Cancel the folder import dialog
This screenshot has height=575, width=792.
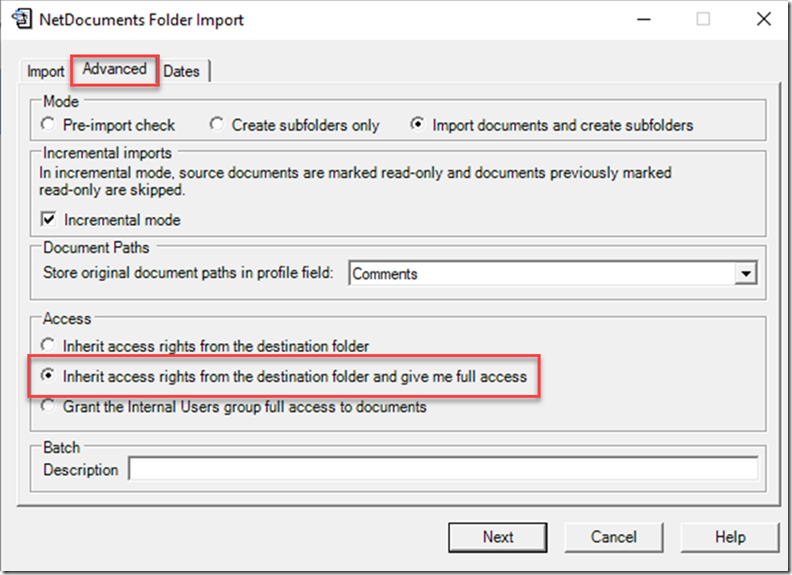pos(614,537)
